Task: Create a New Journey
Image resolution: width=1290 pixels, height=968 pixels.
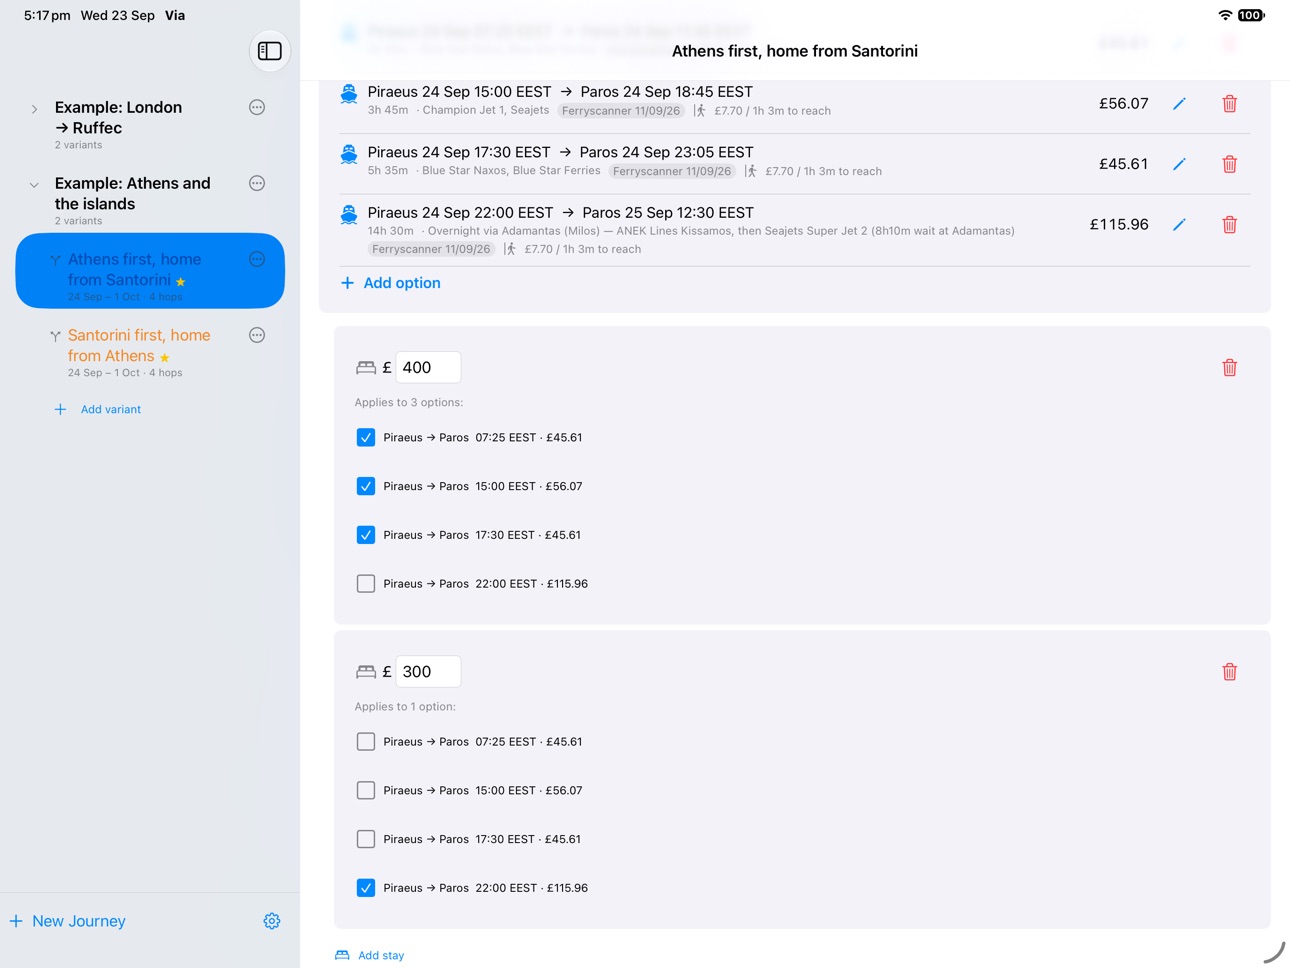Action: click(68, 921)
